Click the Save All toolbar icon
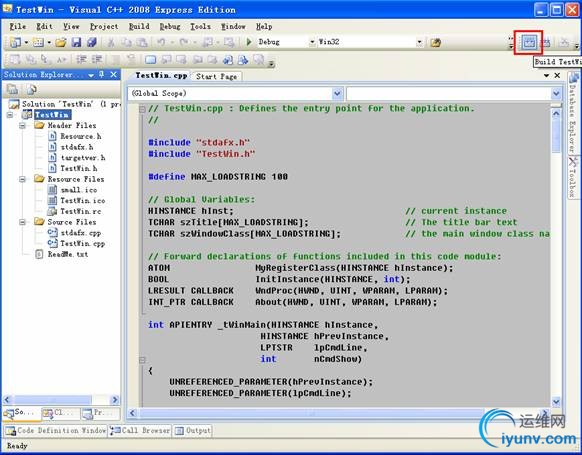The height and width of the screenshot is (455, 582). click(92, 42)
